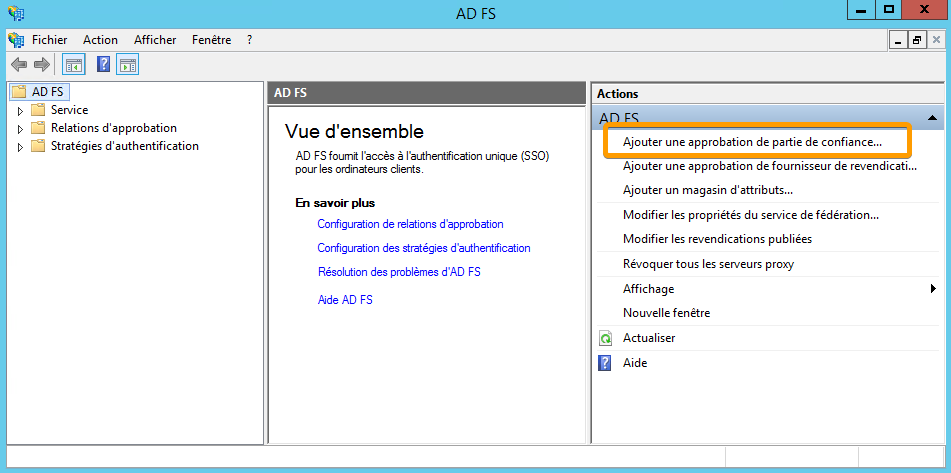Open Résolution des problèmes d'AD FS link
The height and width of the screenshot is (473, 951).
(x=399, y=272)
